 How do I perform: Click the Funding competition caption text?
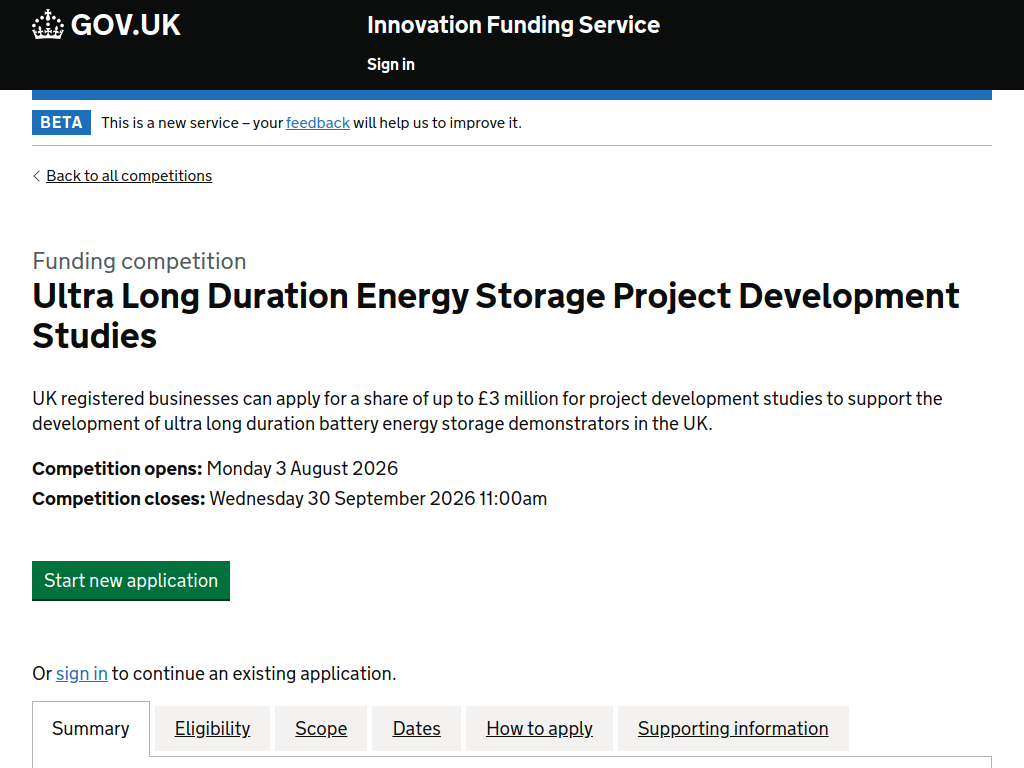click(139, 261)
